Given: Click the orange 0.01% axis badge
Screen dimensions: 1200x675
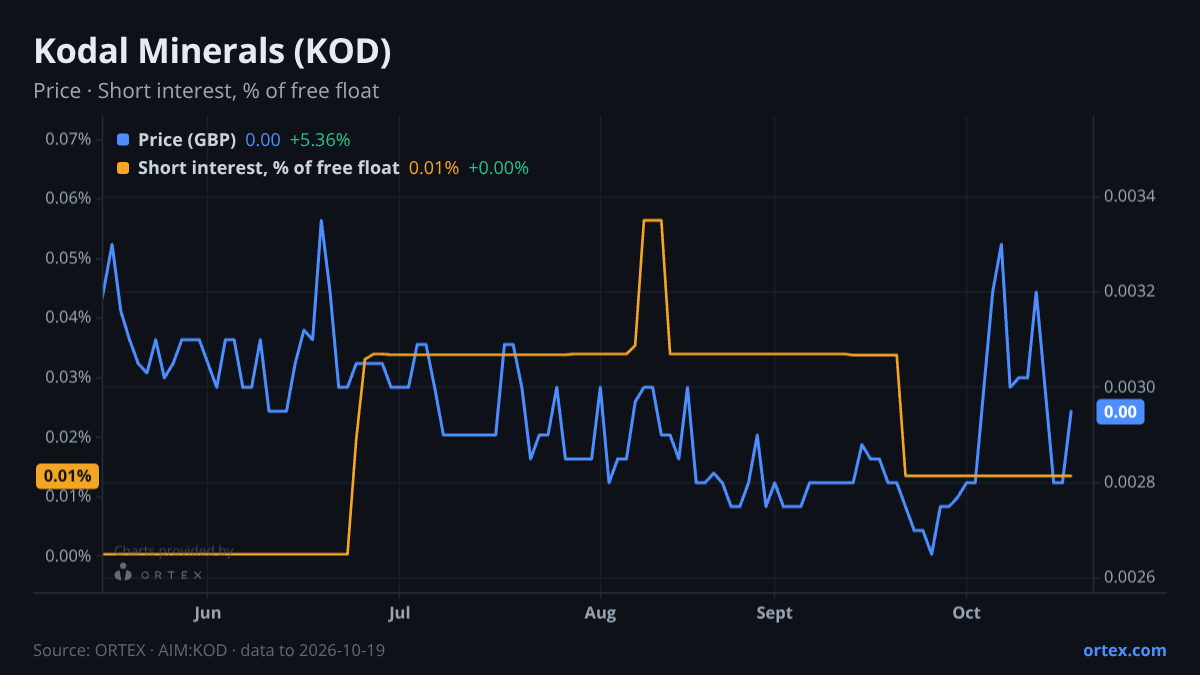Looking at the screenshot, I should (68, 476).
